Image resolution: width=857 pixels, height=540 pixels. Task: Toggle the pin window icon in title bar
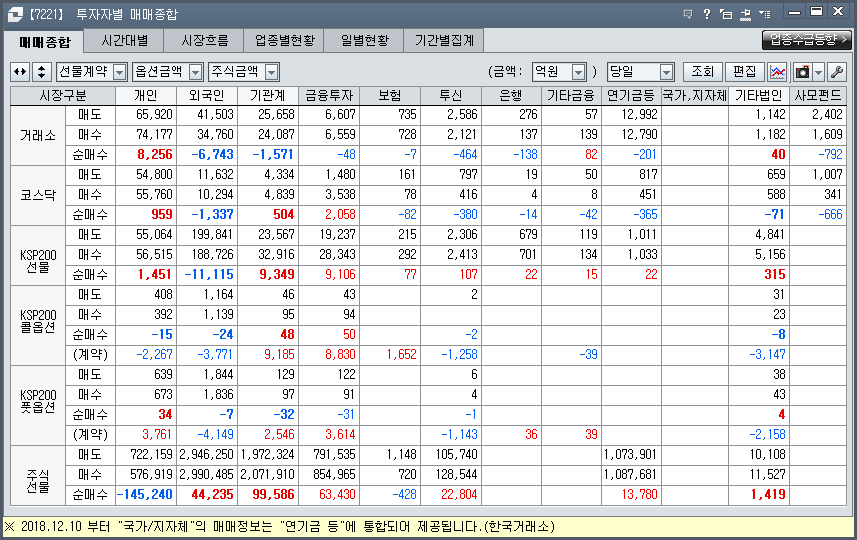pyautogui.click(x=746, y=14)
